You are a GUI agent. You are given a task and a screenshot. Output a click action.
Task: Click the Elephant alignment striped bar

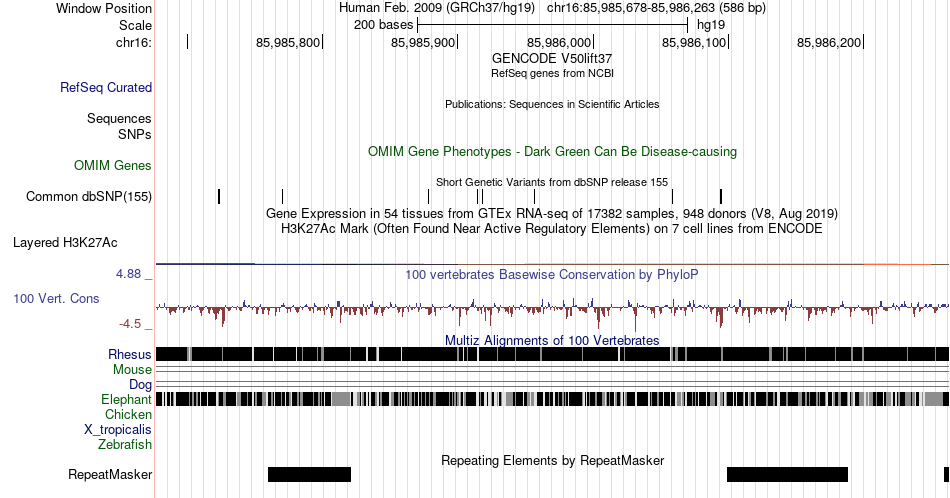(x=552, y=399)
